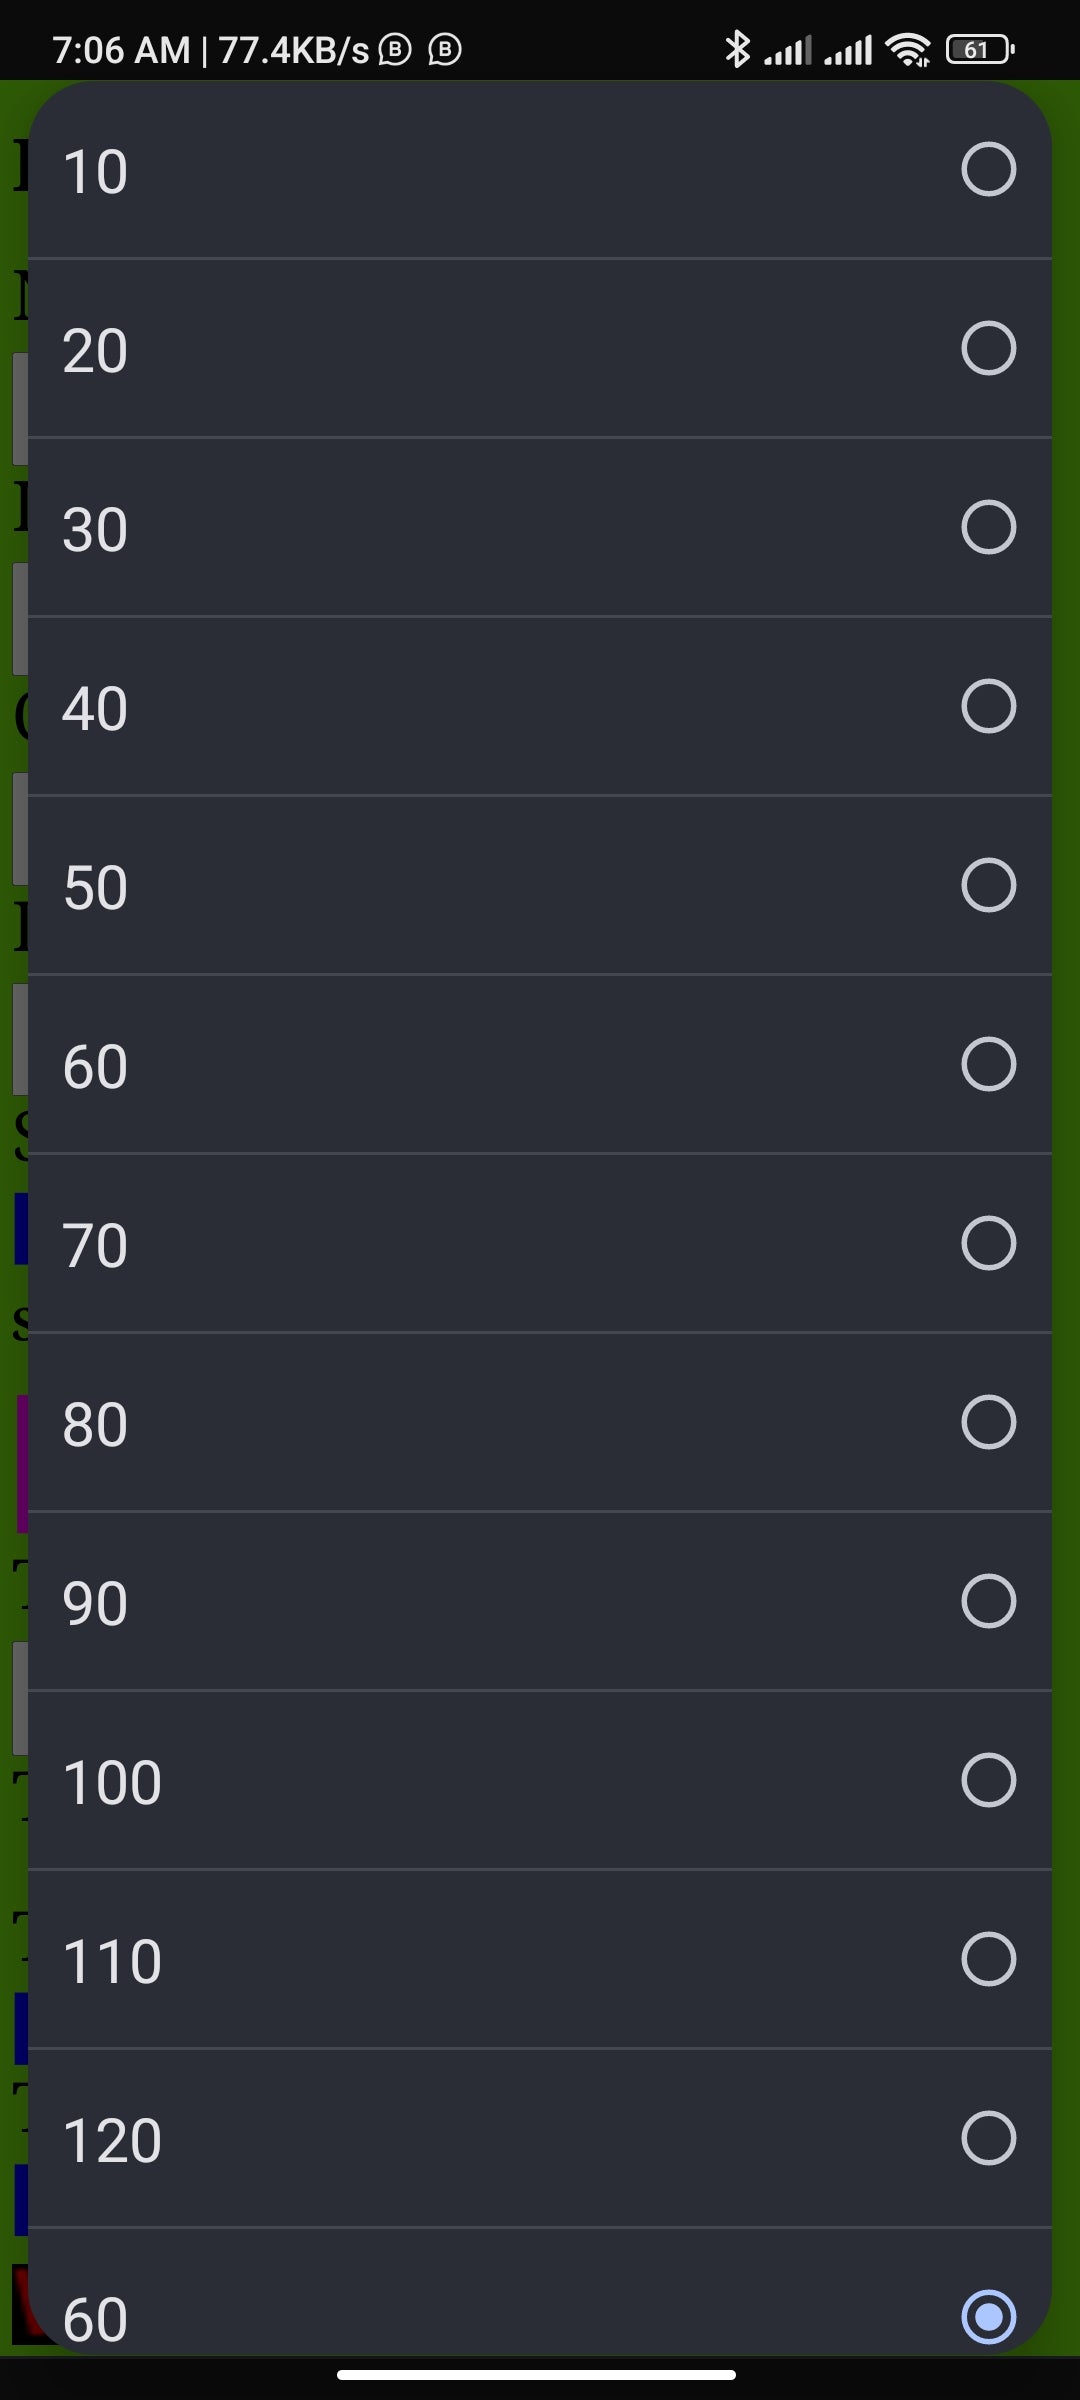Tap the radio button beside 50
The height and width of the screenshot is (2400, 1080).
tap(988, 885)
